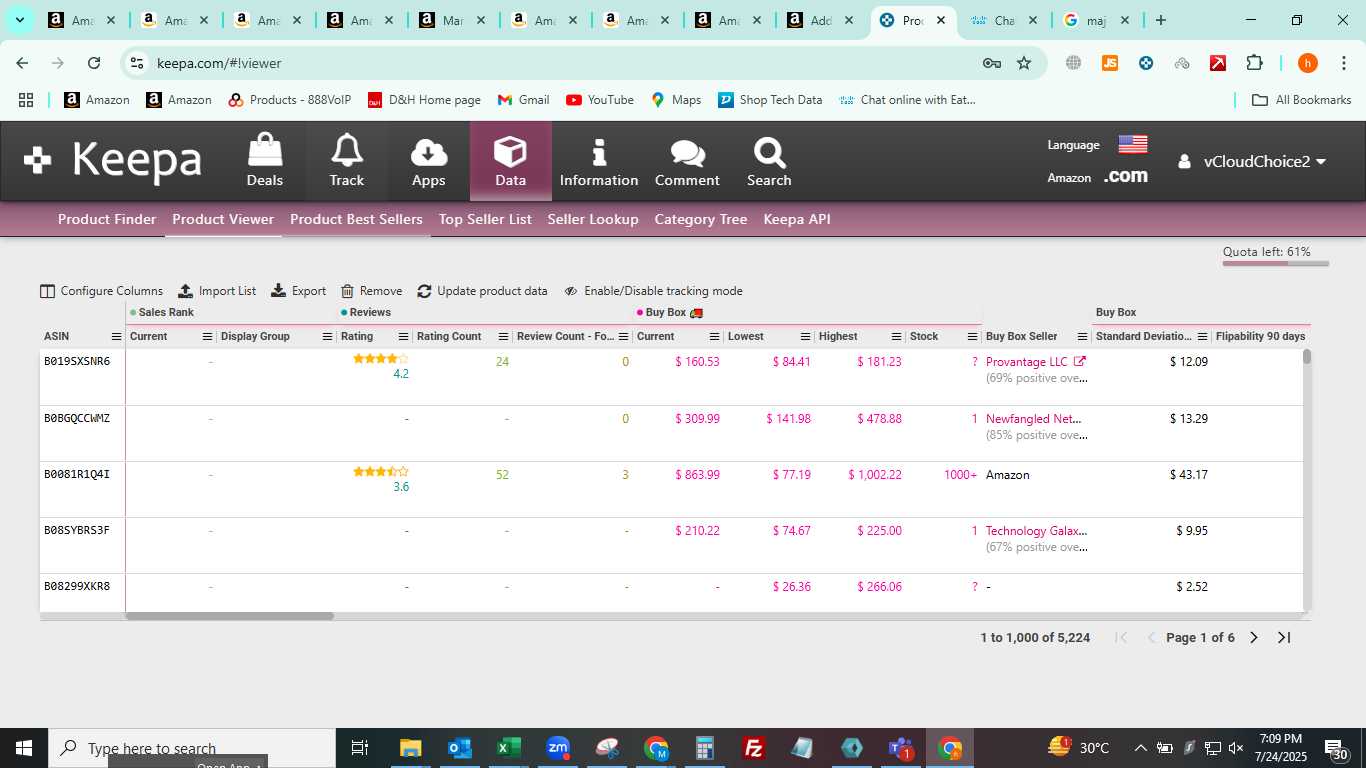Click Remove trash button
This screenshot has width=1366, height=768.
(x=371, y=291)
